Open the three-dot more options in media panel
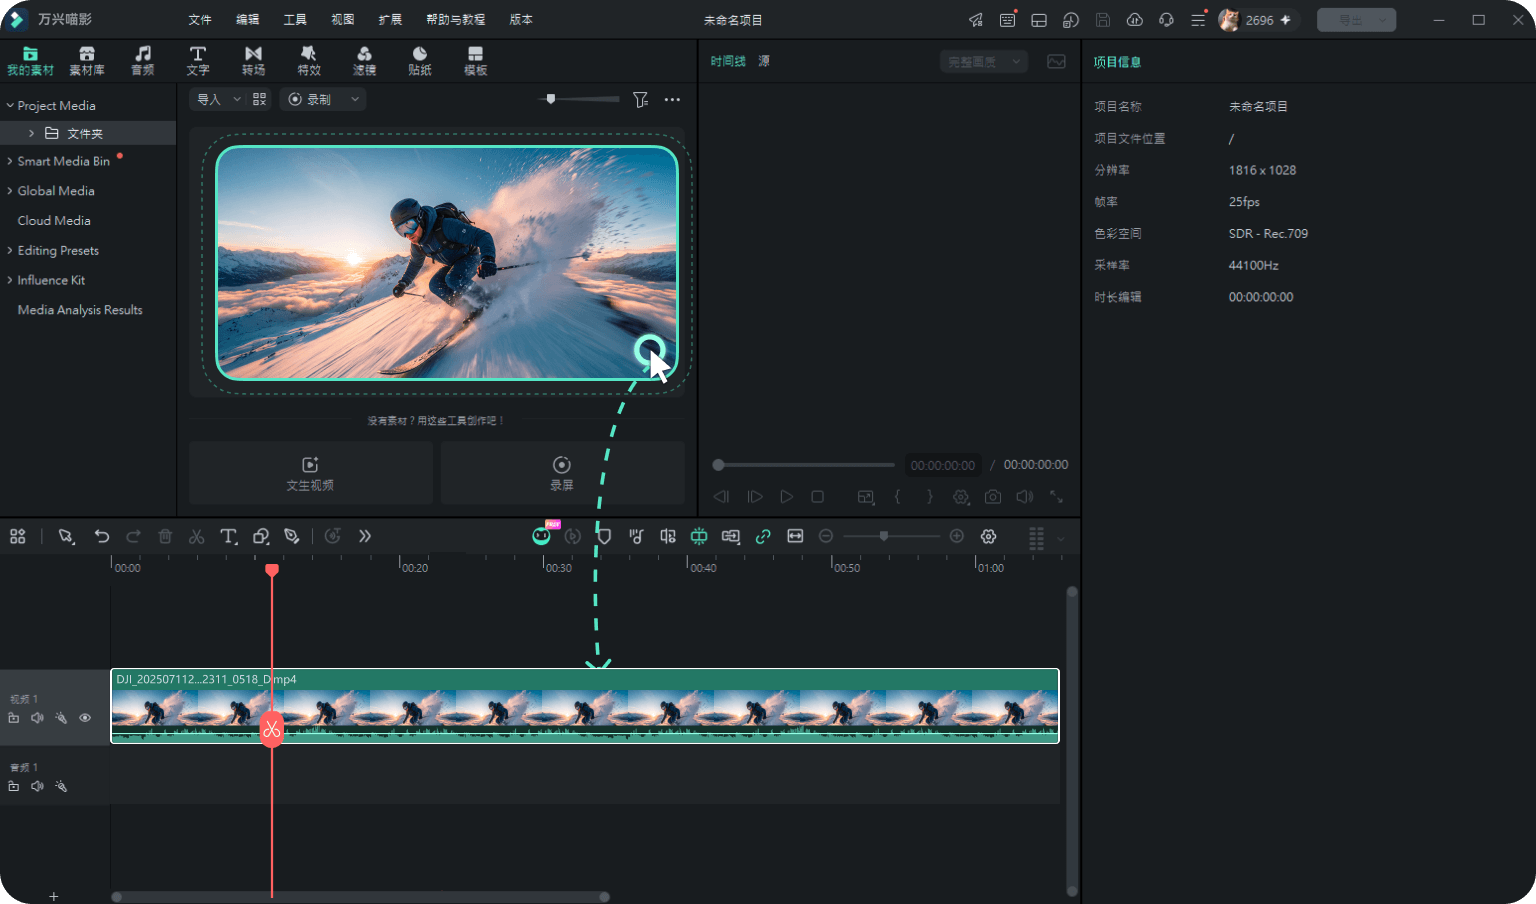Image resolution: width=1536 pixels, height=904 pixels. point(672,99)
